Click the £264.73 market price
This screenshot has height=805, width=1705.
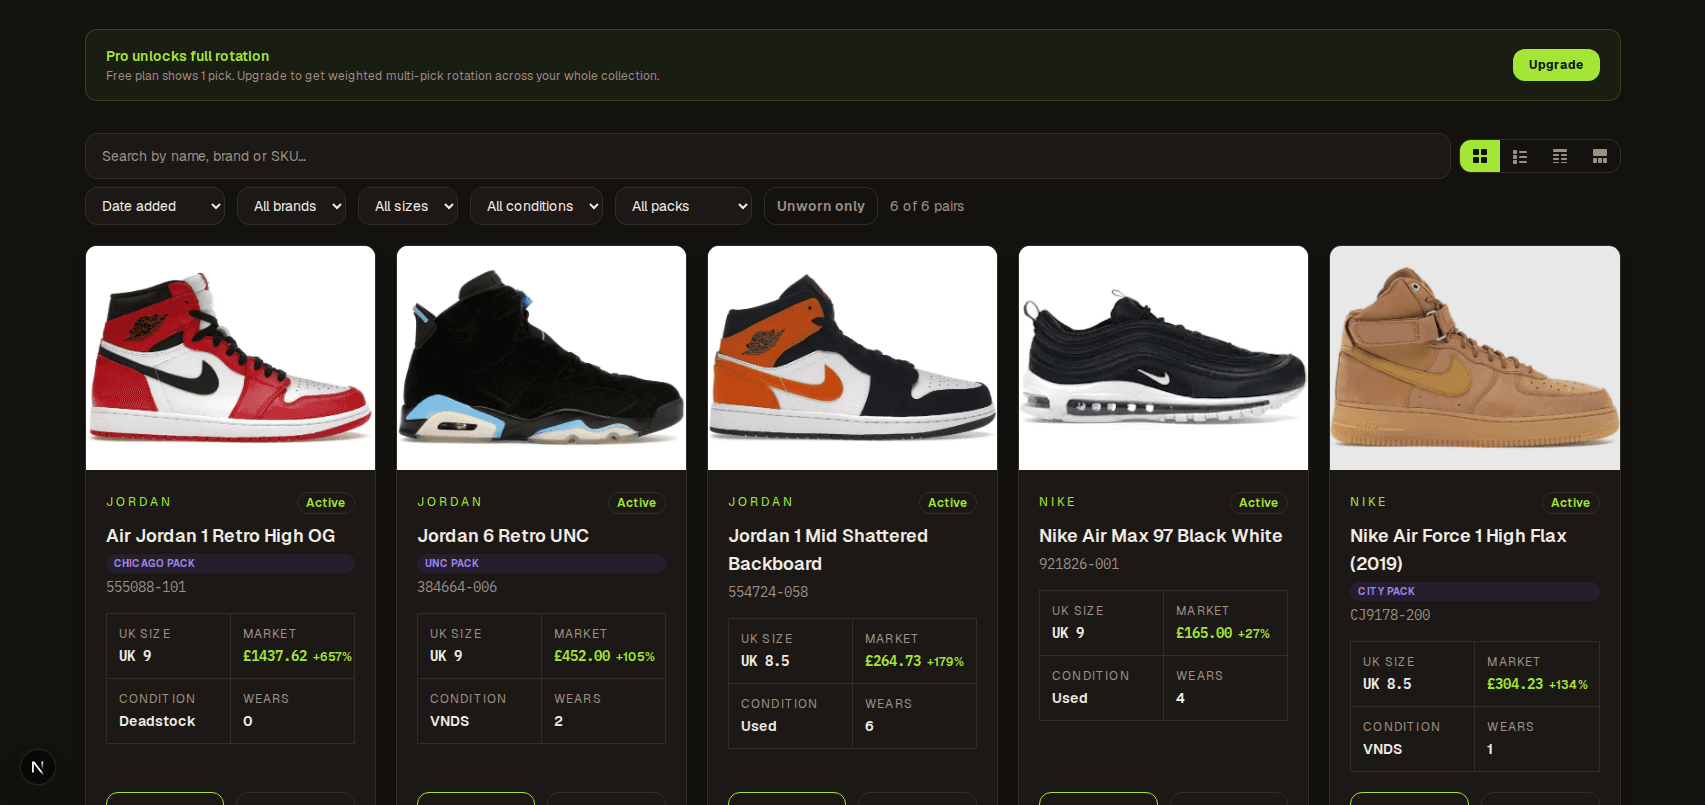coord(893,661)
